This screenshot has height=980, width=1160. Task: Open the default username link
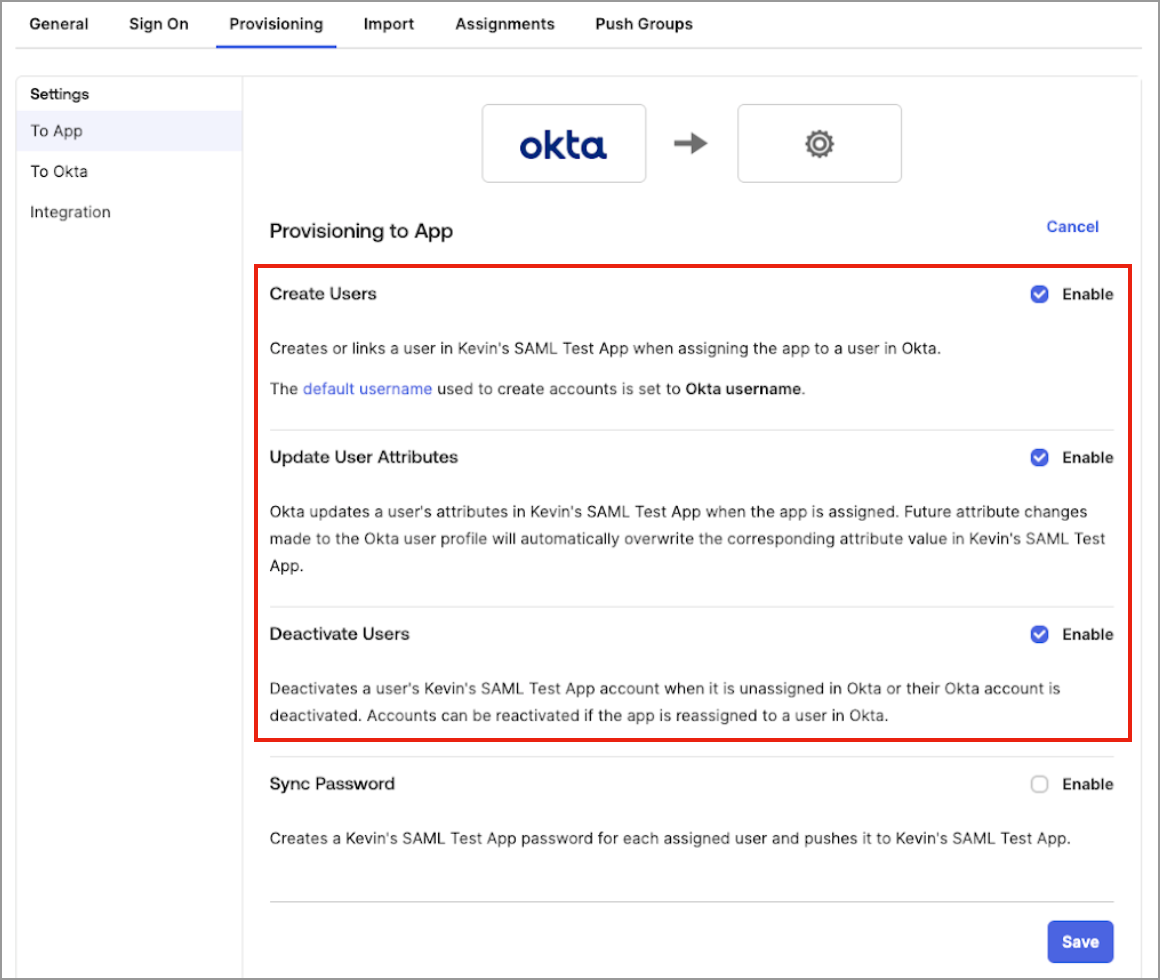(x=367, y=389)
